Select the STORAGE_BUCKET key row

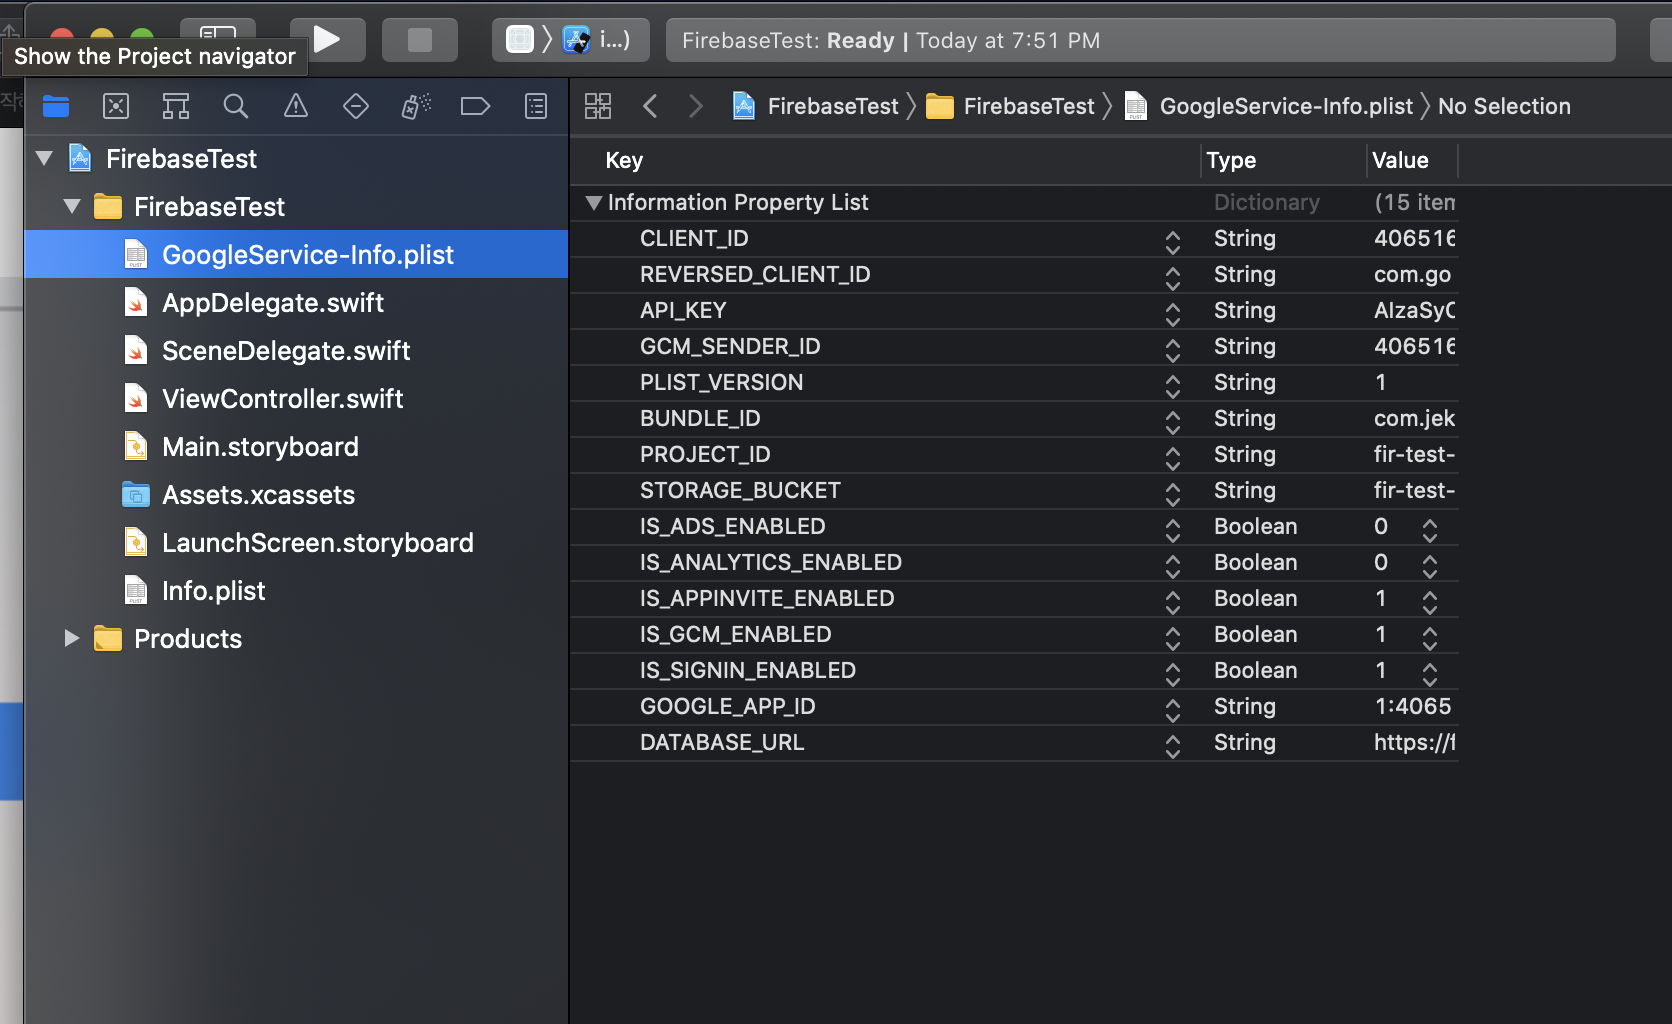(x=1014, y=490)
